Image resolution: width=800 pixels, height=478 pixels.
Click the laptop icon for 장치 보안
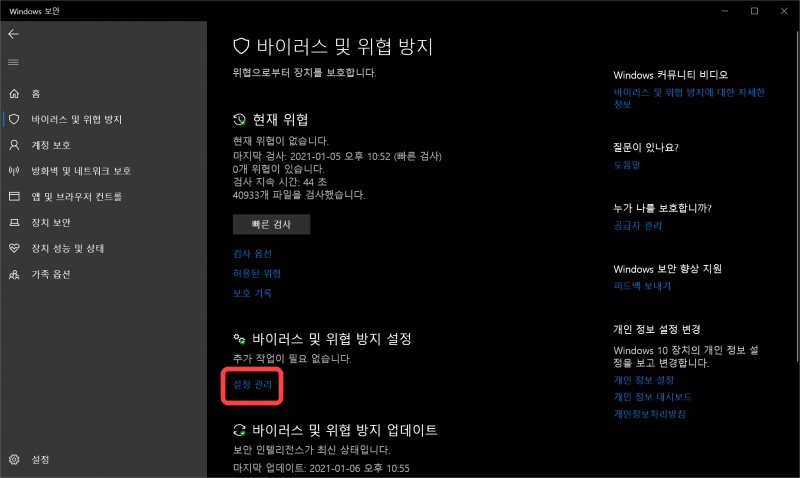point(14,222)
